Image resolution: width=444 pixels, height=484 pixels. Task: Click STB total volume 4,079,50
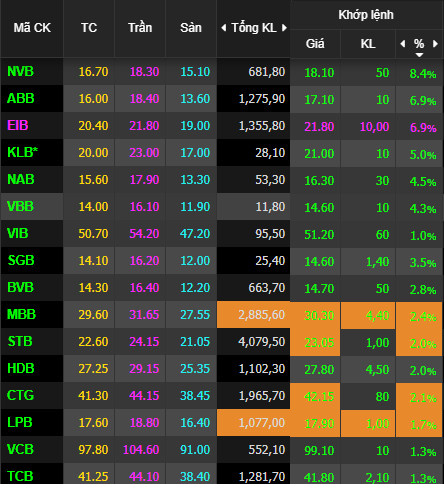pyautogui.click(x=262, y=342)
